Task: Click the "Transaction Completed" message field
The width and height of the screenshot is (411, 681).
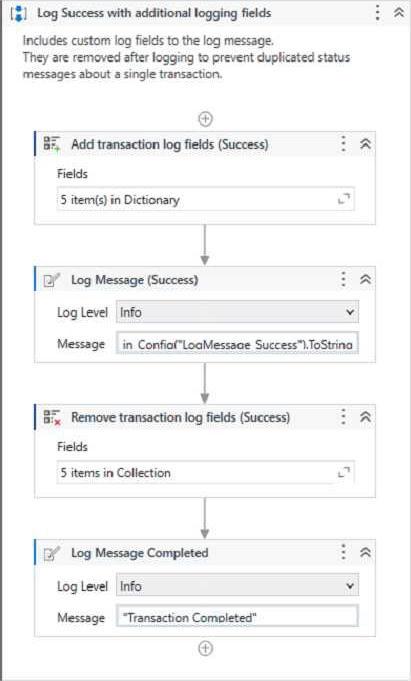Action: click(x=237, y=617)
